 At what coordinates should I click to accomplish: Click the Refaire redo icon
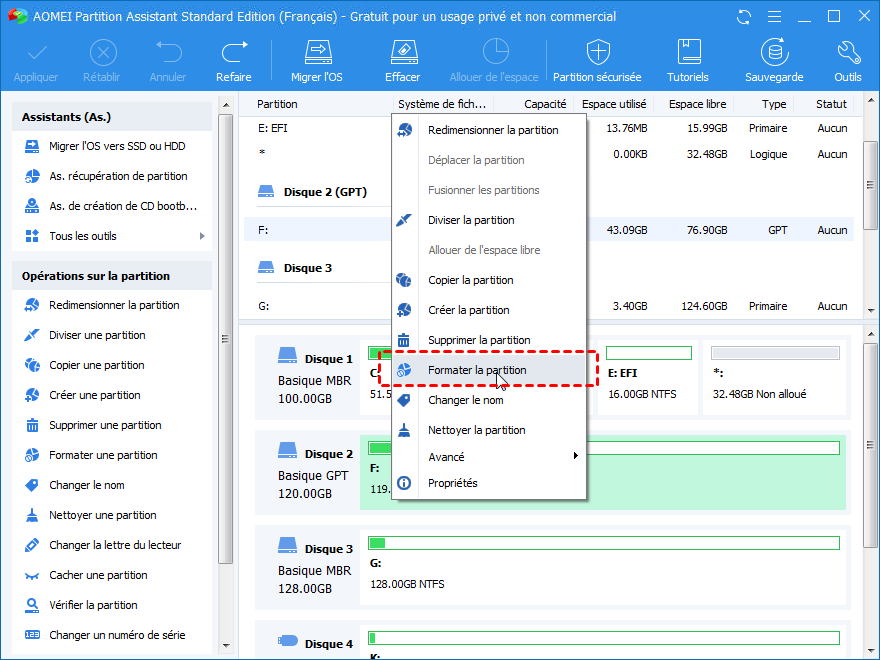[234, 60]
